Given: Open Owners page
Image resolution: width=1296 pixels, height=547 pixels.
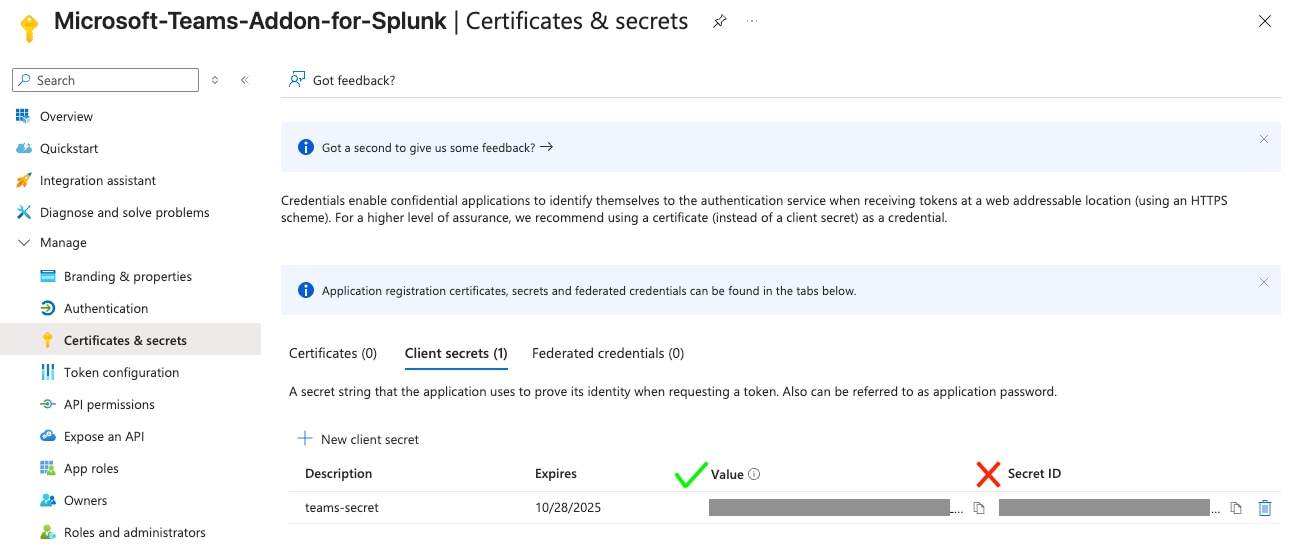Looking at the screenshot, I should [85, 500].
